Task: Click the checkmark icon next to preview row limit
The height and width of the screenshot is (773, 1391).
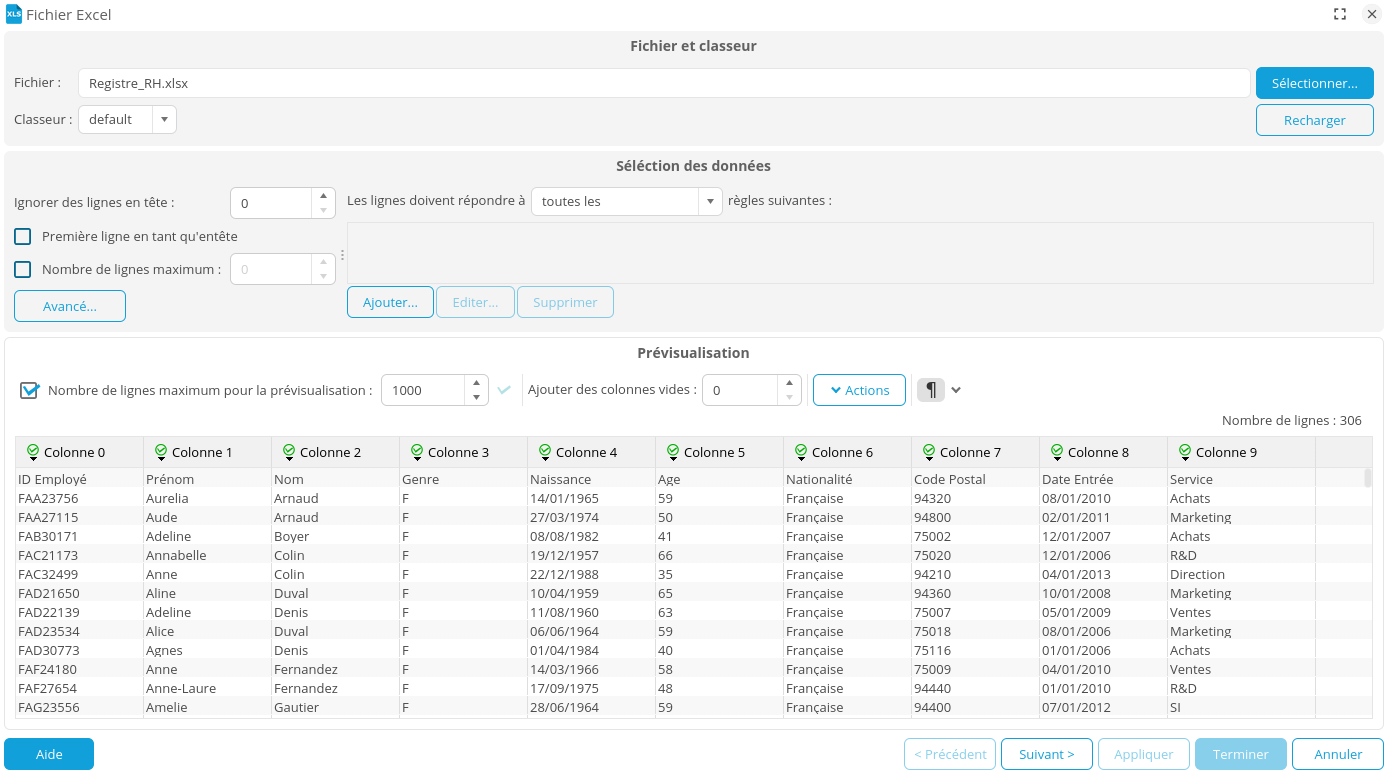Action: click(x=504, y=390)
